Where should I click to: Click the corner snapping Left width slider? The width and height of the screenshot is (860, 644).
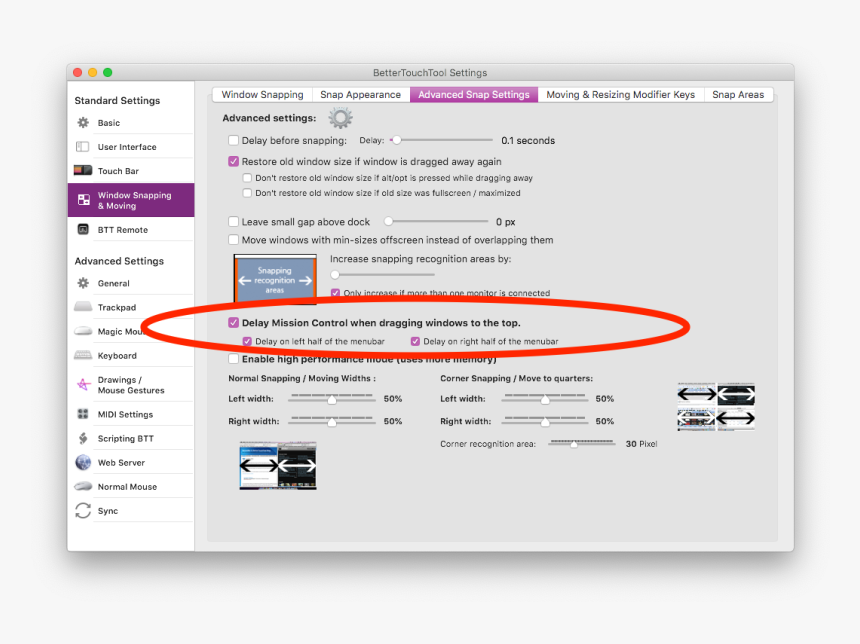click(544, 399)
